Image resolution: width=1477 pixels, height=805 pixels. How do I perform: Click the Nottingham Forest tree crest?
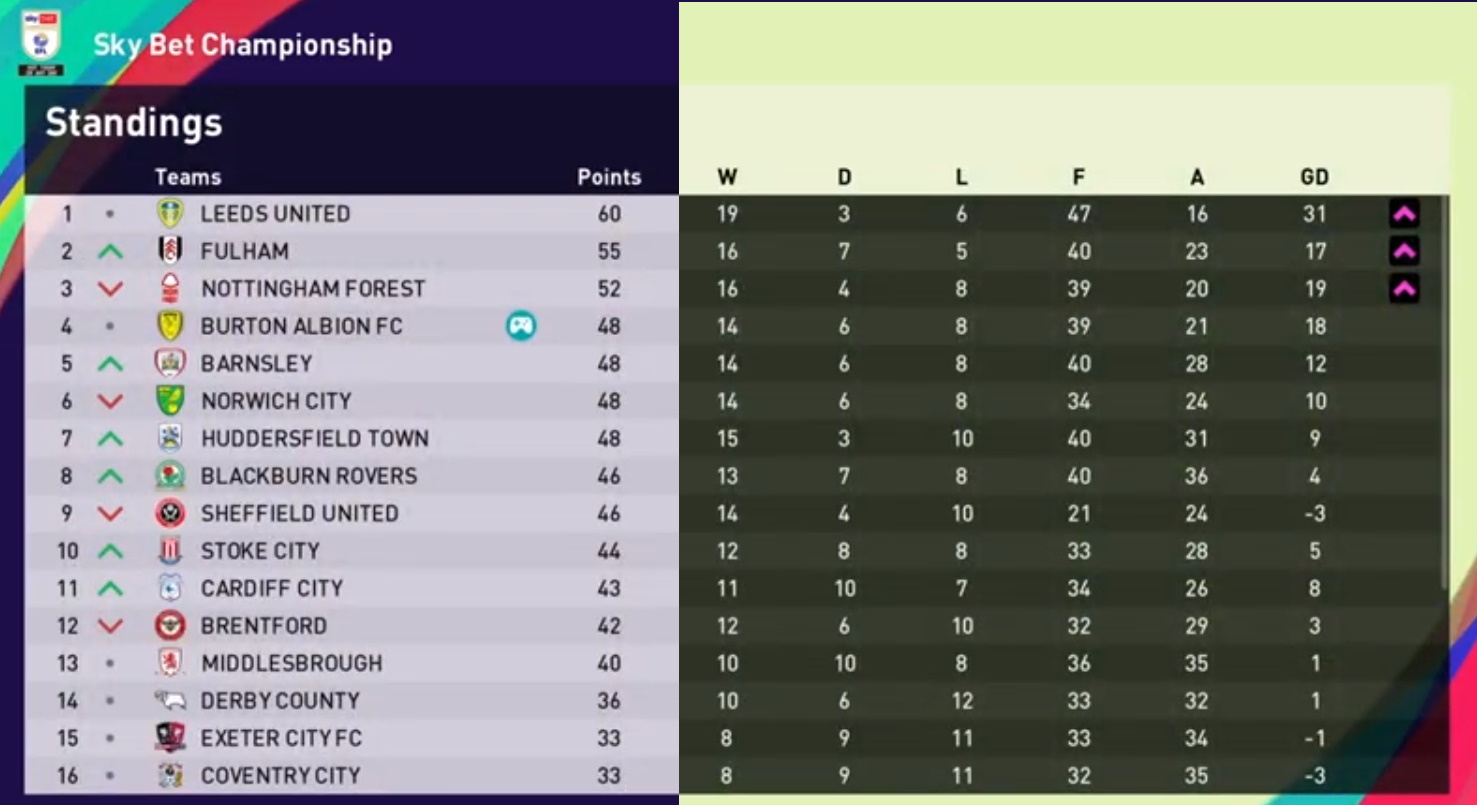[x=170, y=288]
